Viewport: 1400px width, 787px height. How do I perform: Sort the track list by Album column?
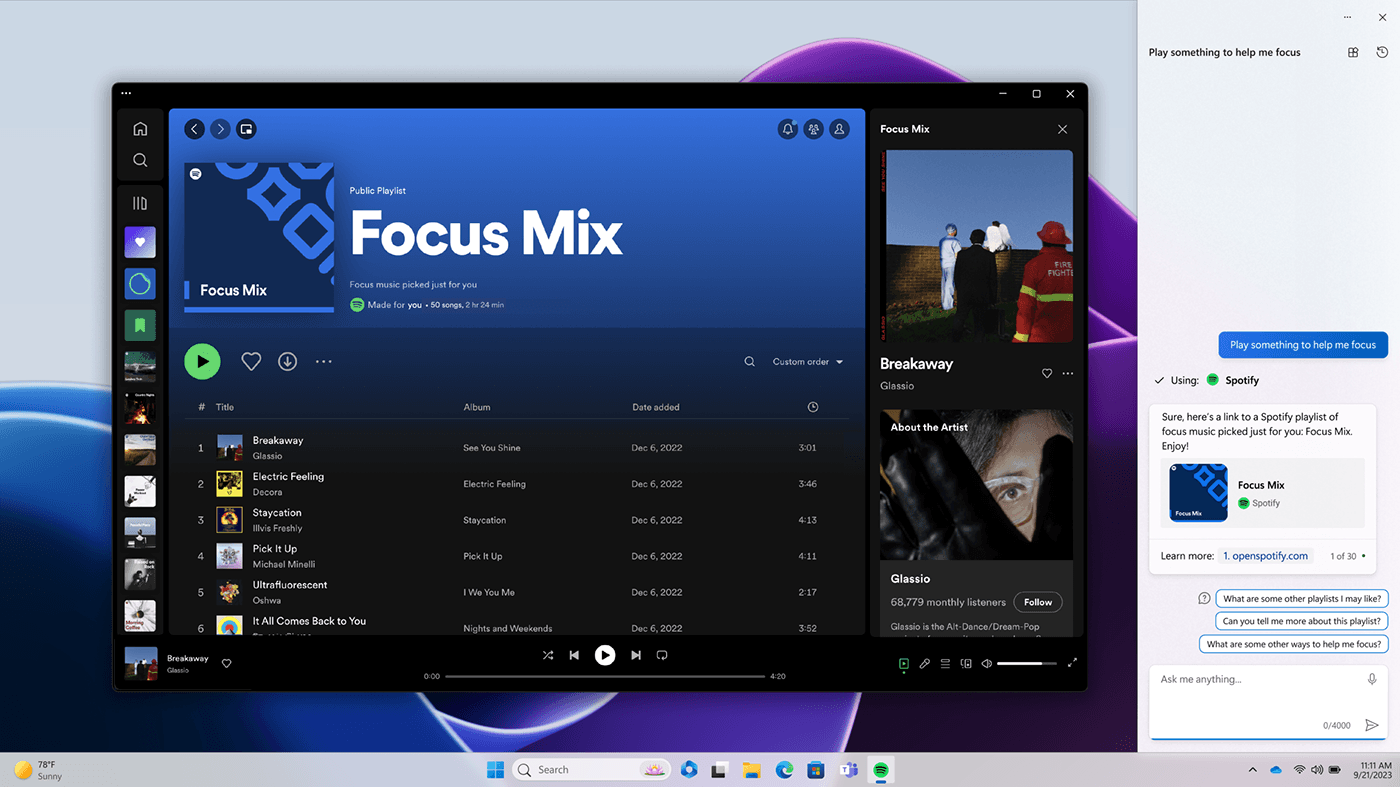click(477, 407)
